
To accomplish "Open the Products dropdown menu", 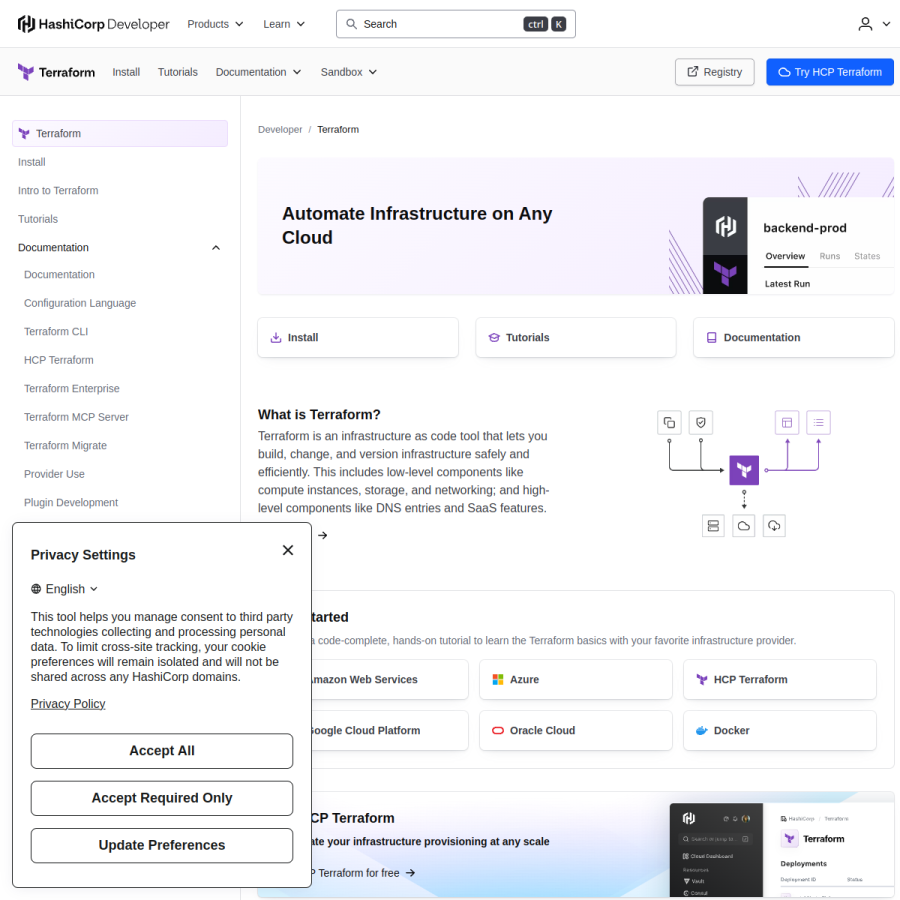I will 215,24.
